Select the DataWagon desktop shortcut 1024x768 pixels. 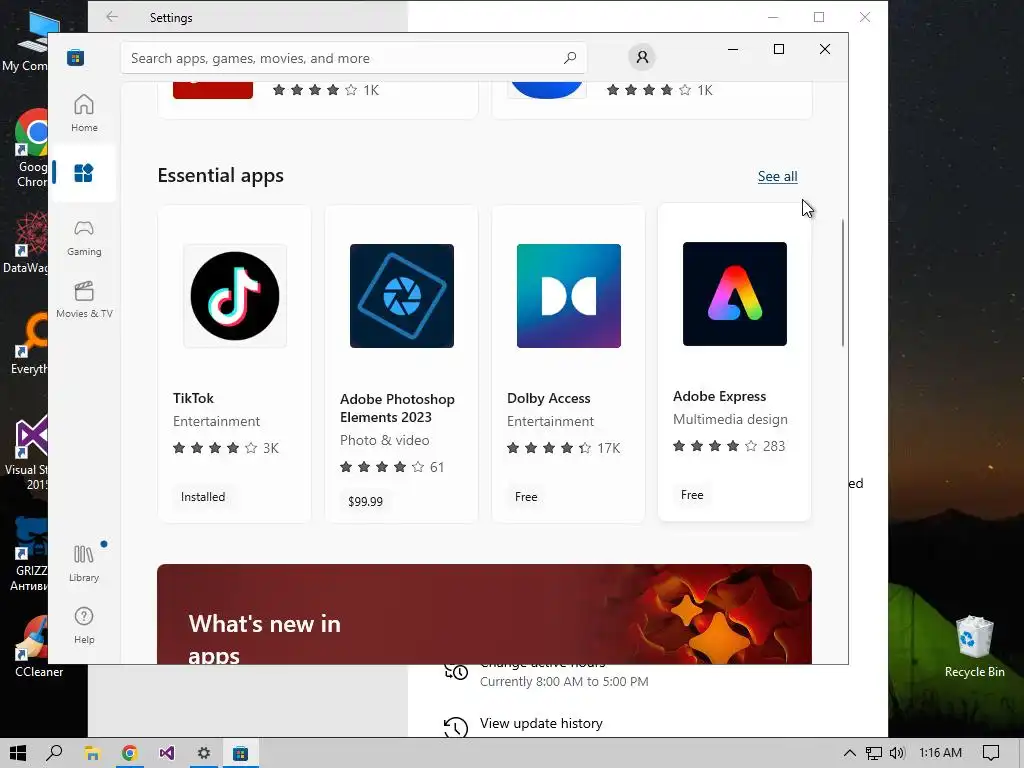click(x=26, y=242)
